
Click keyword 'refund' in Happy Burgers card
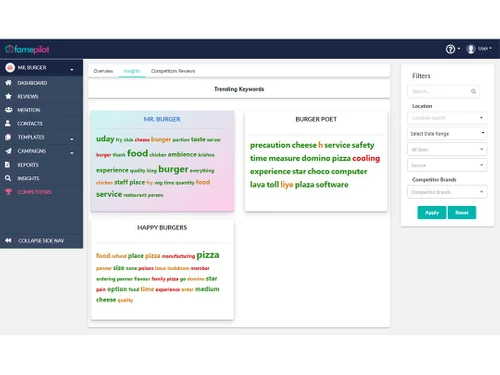pyautogui.click(x=119, y=256)
